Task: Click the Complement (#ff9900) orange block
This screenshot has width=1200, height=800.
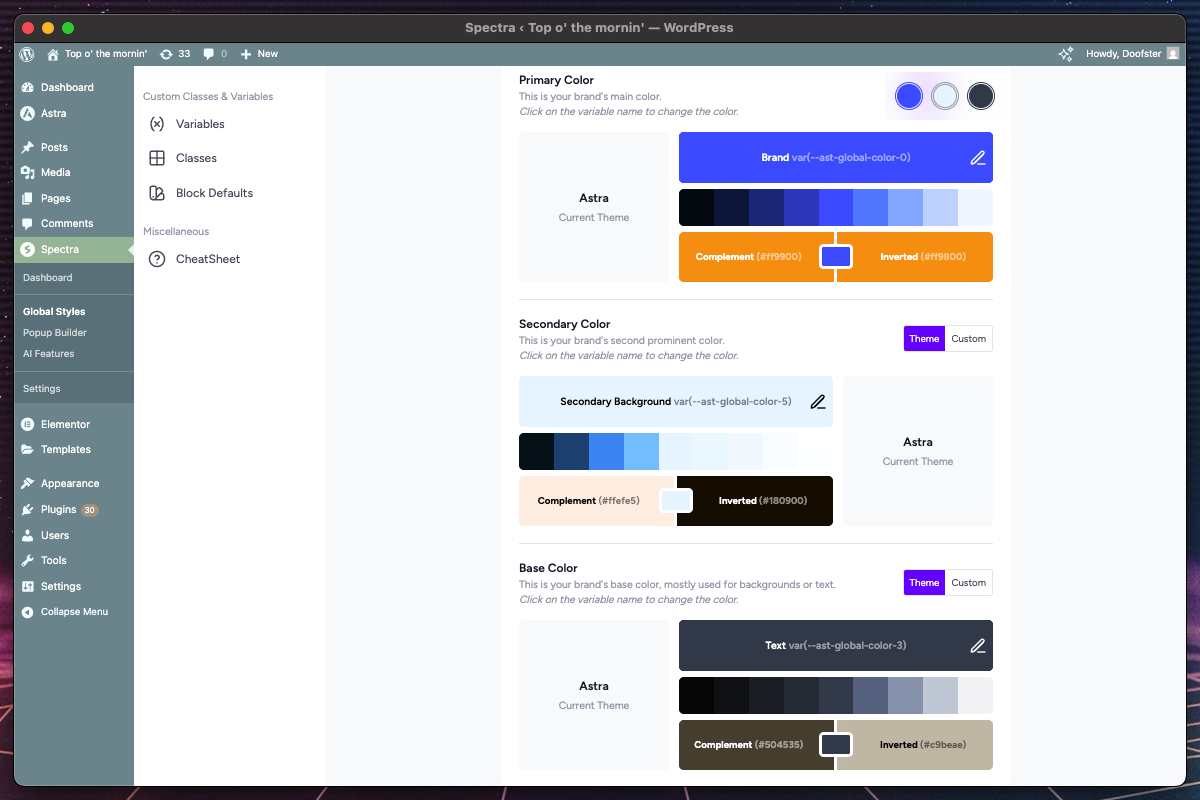Action: coord(748,257)
